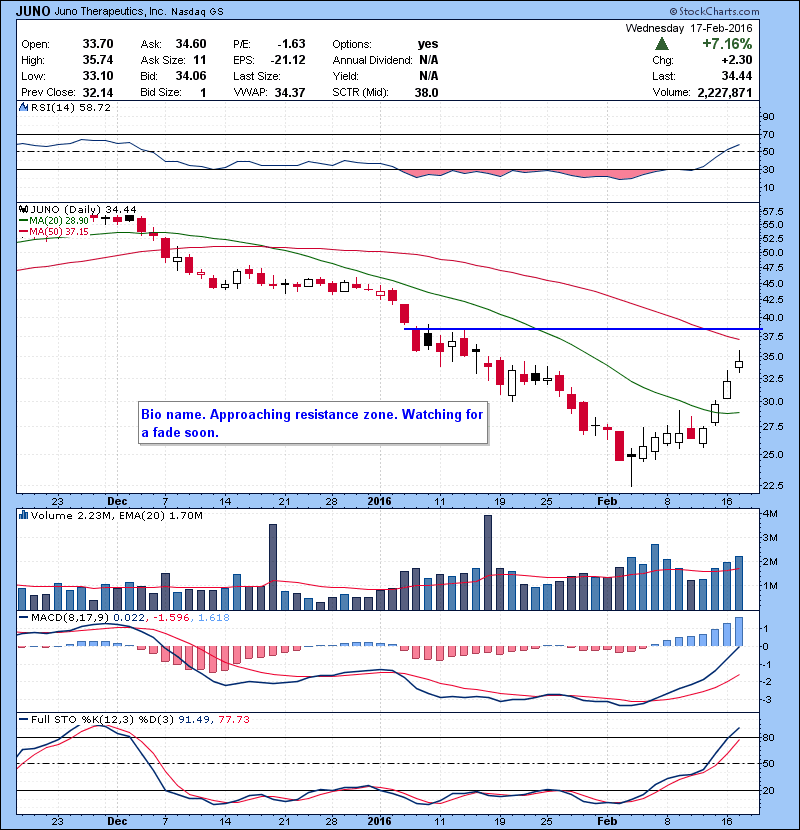Click the Volume bar legend icon
800x830 pixels.
pos(23,516)
